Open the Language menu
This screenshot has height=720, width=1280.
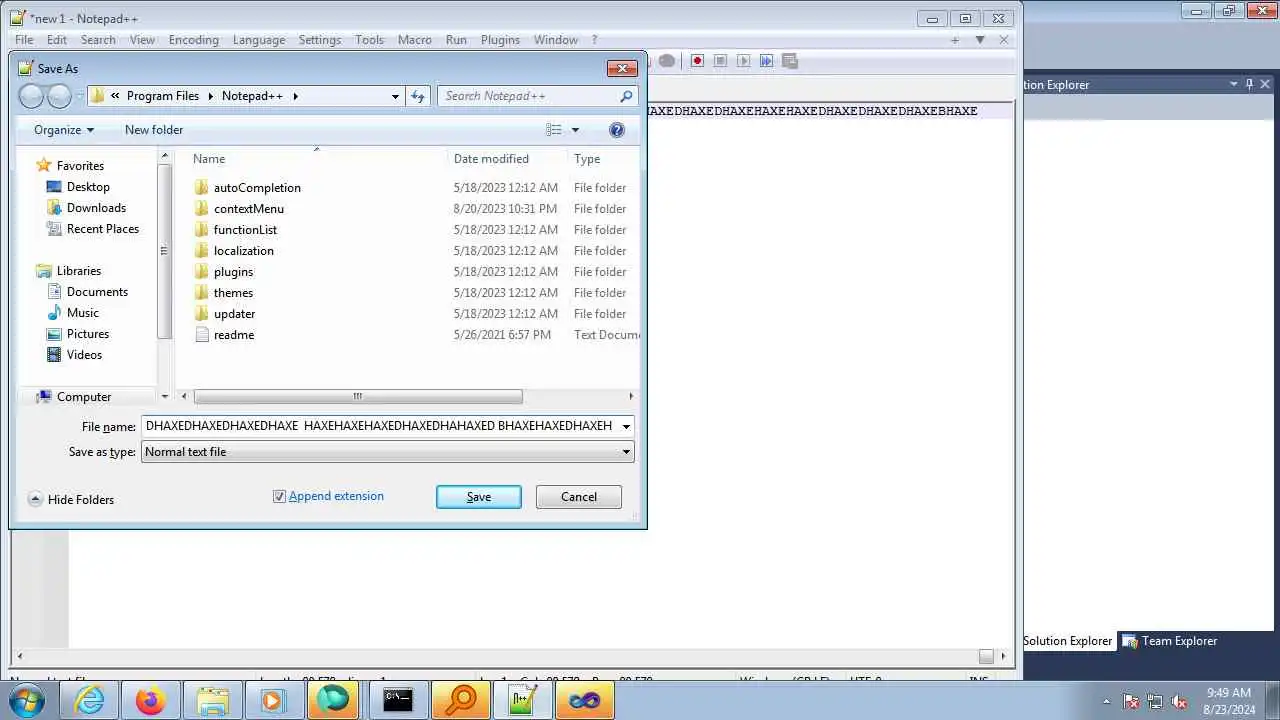tap(259, 40)
